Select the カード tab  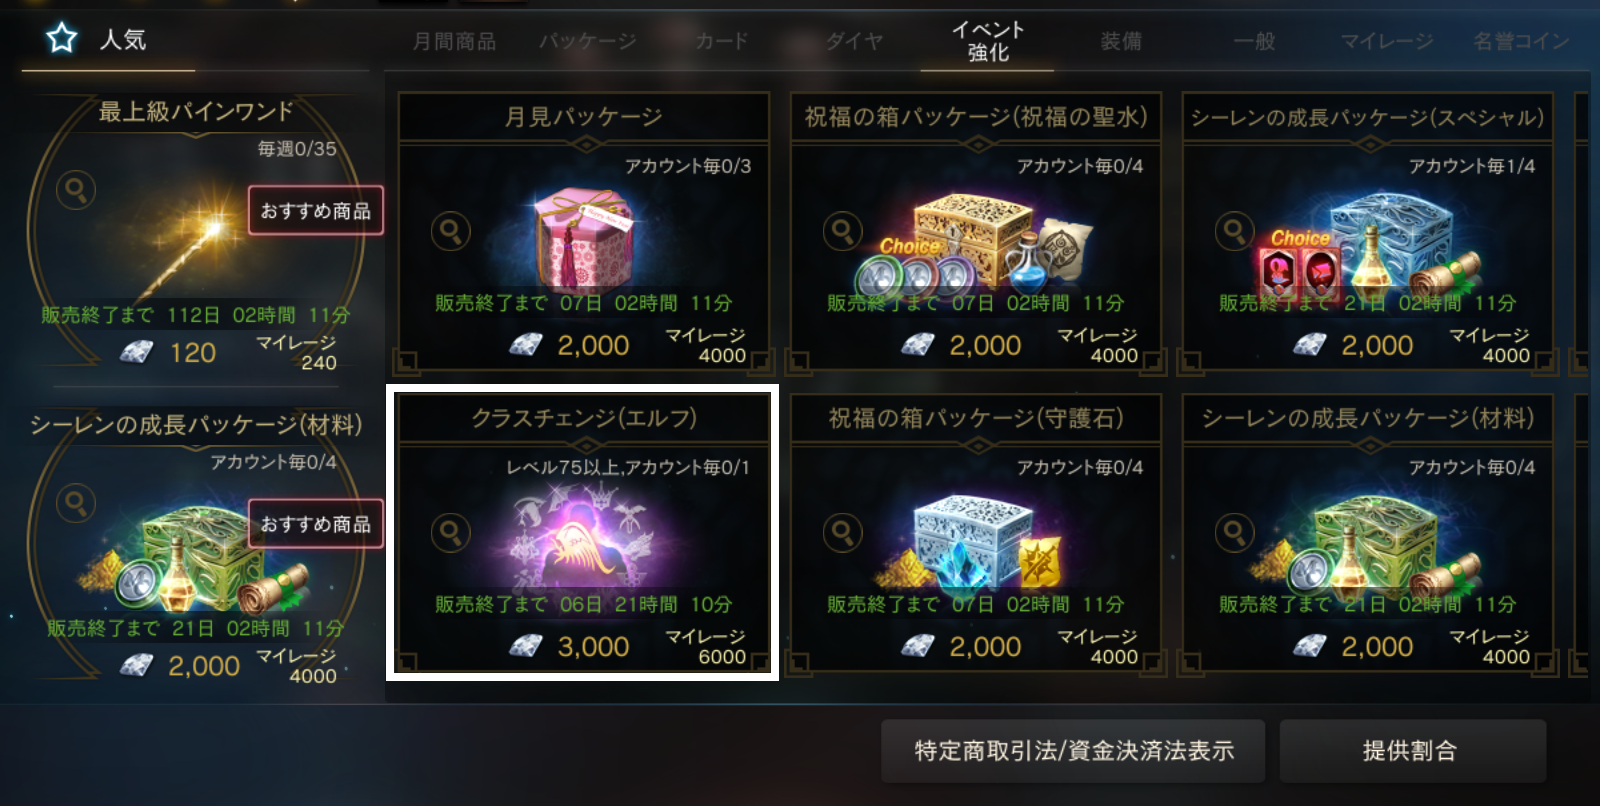click(721, 41)
